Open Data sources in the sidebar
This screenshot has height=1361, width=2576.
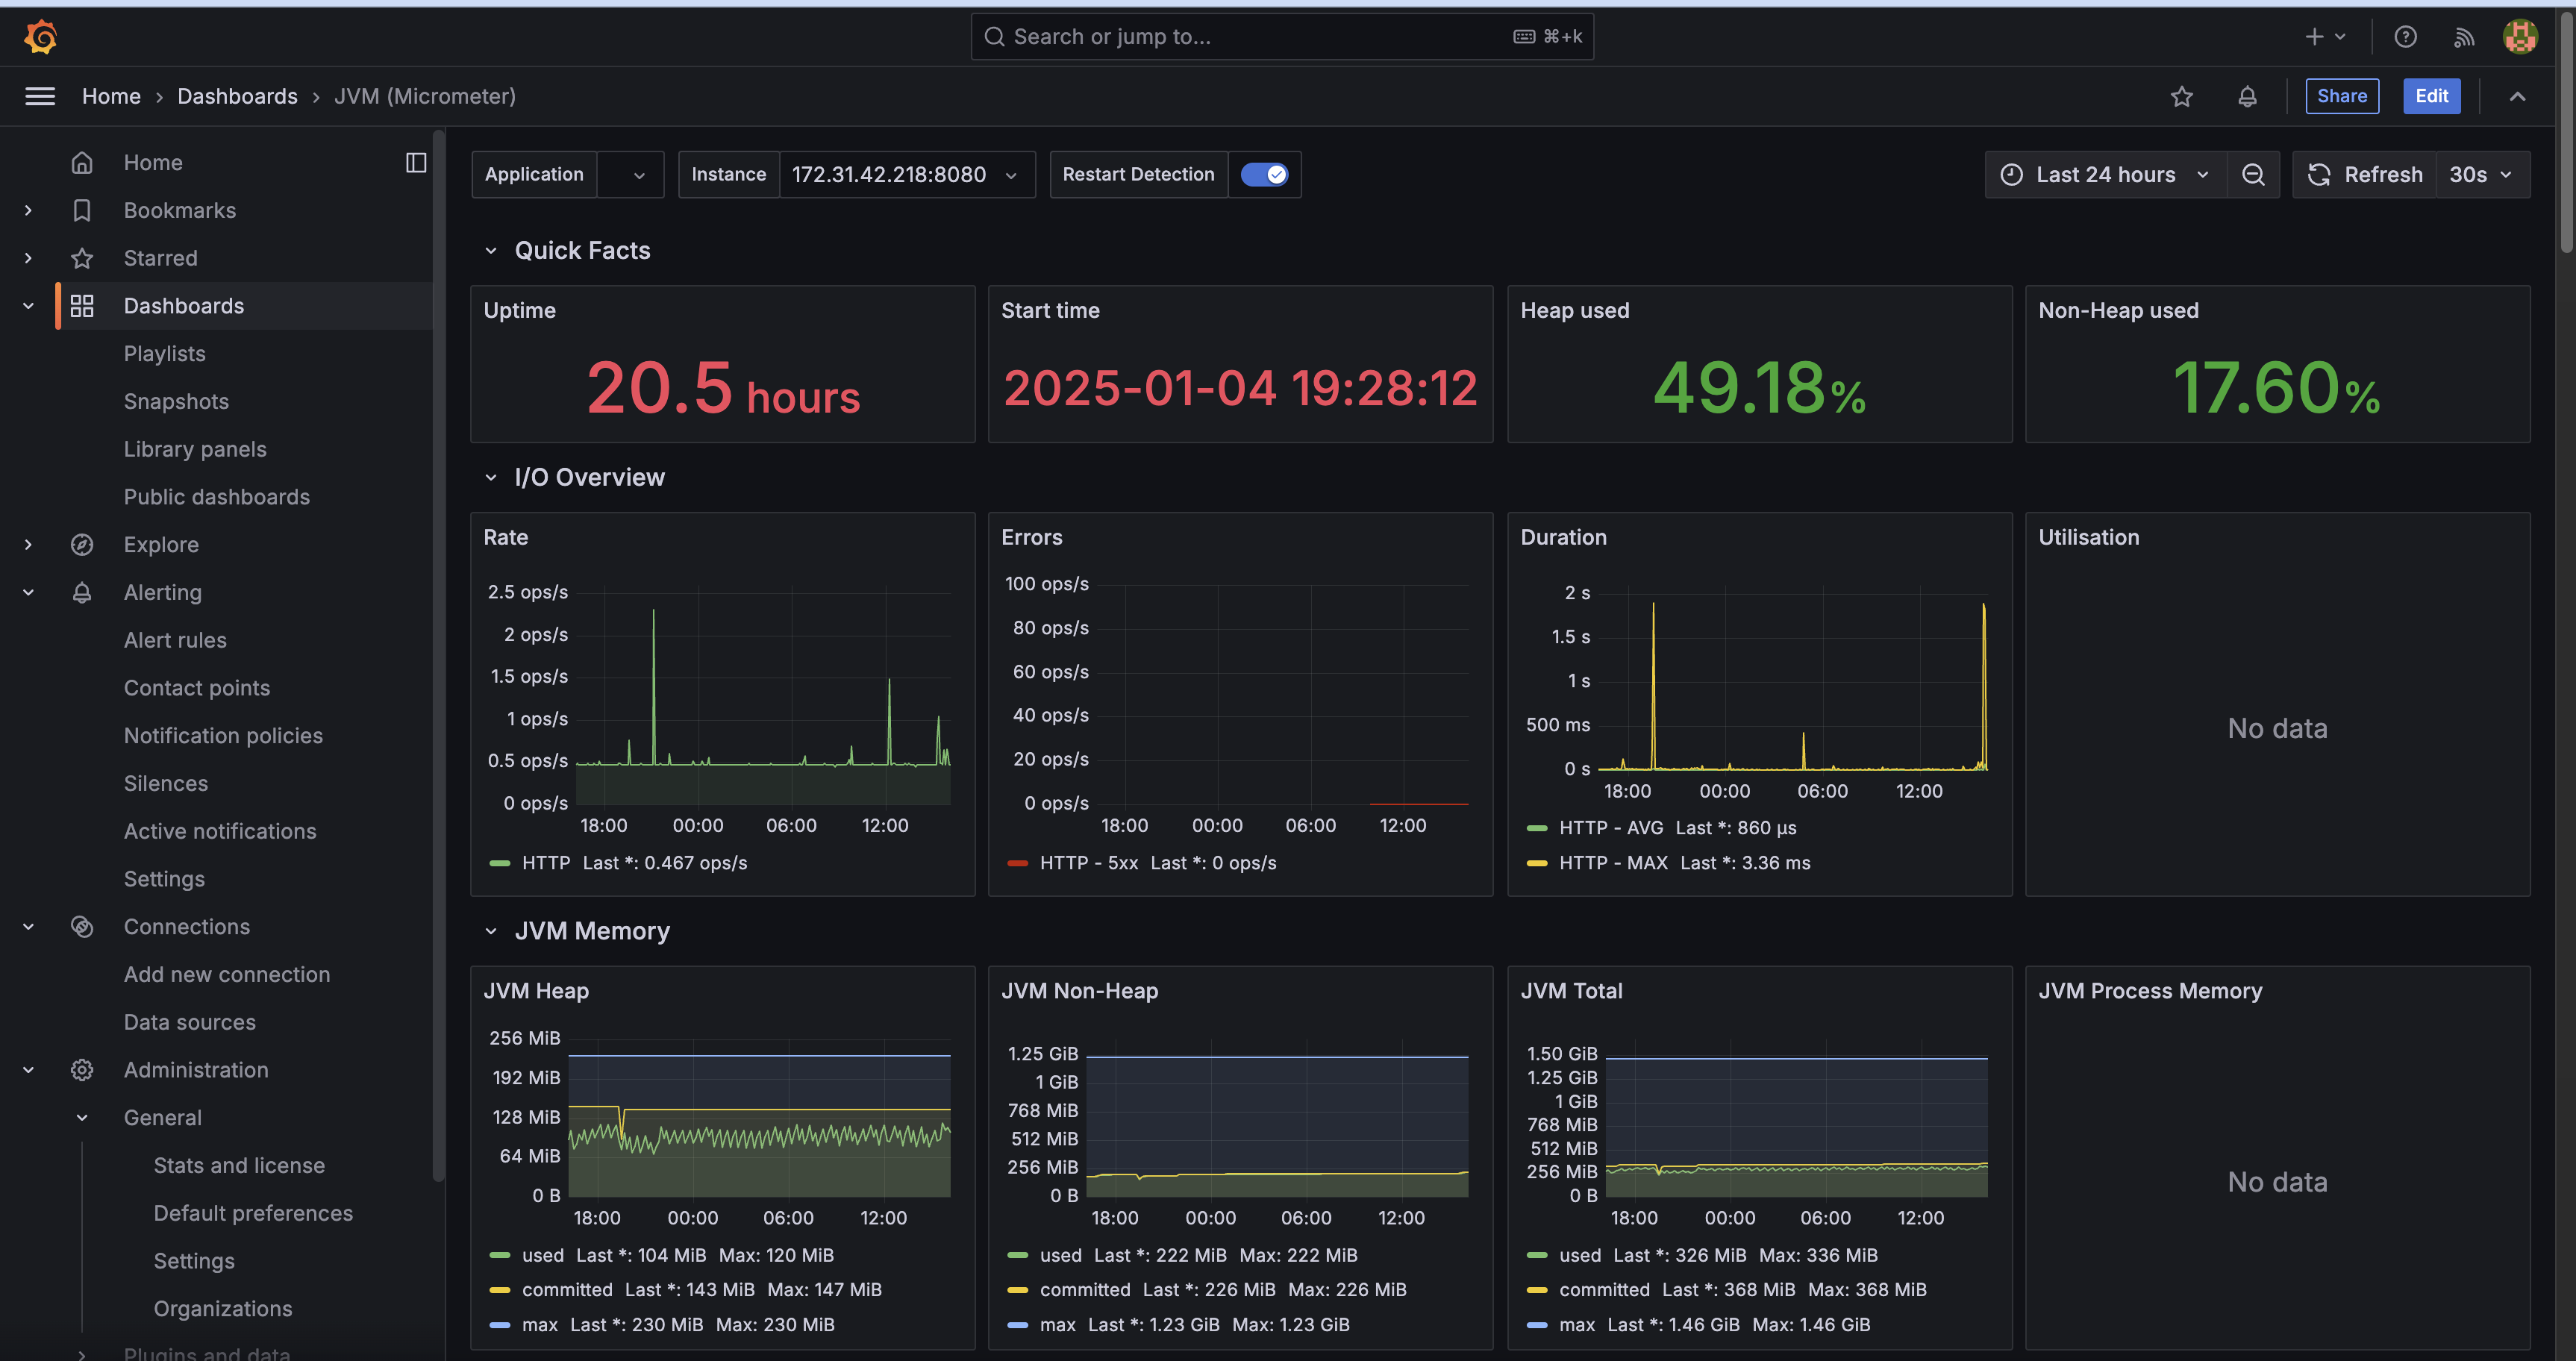pos(190,1022)
